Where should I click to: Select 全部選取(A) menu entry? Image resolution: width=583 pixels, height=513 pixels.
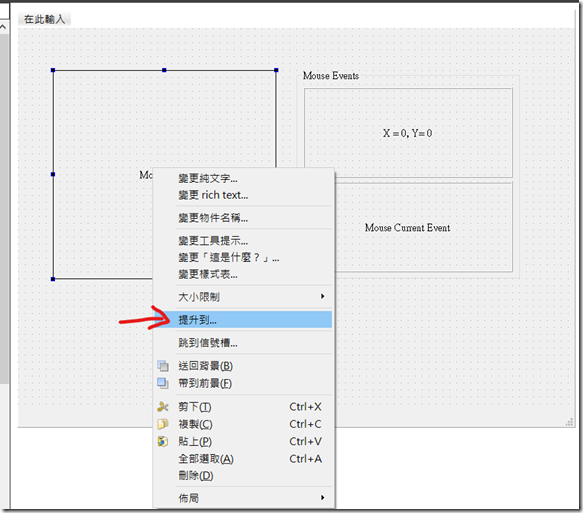click(244, 459)
